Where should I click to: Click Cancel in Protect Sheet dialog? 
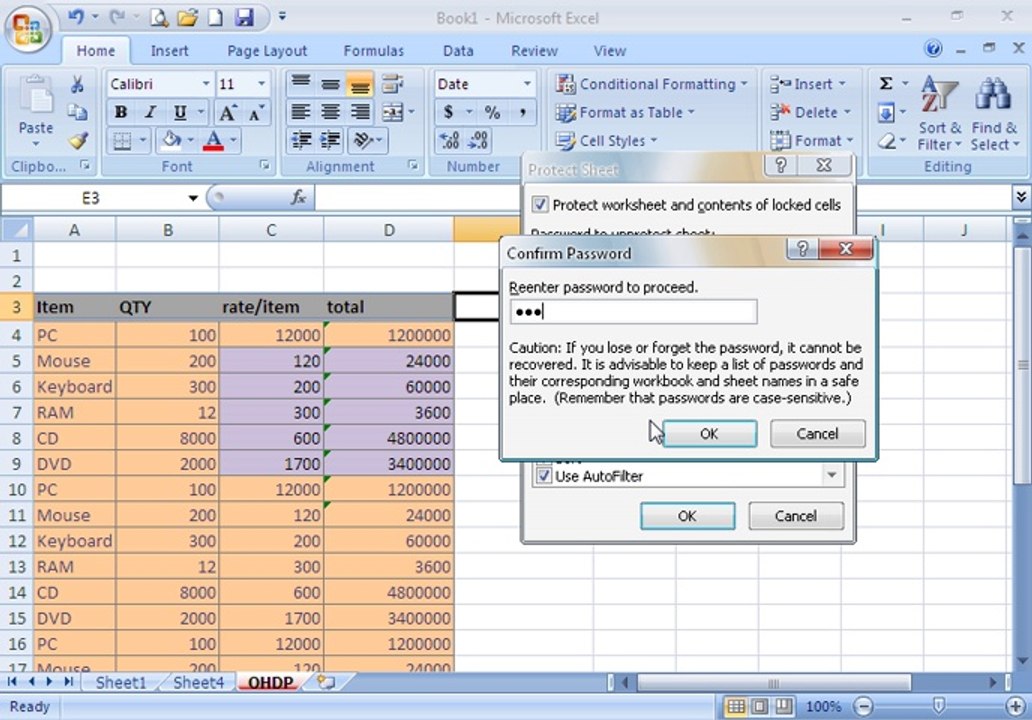(796, 516)
